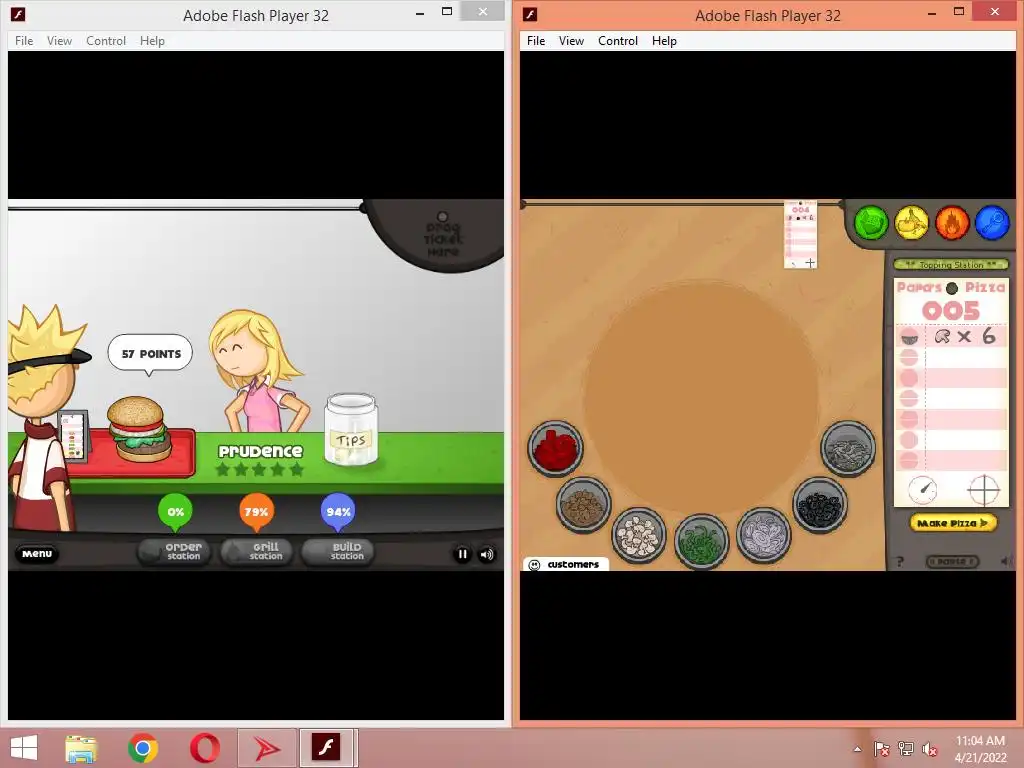Pick the brown sausage topping bin
The width and height of the screenshot is (1024, 768).
click(x=583, y=505)
